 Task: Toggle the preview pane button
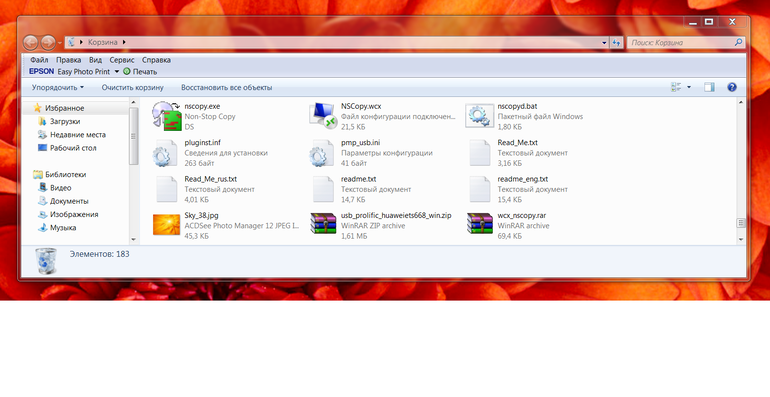709,87
